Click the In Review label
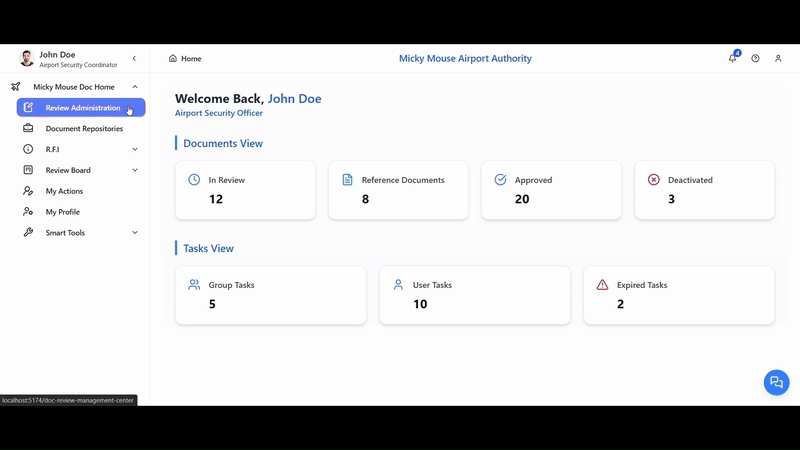 click(x=227, y=180)
